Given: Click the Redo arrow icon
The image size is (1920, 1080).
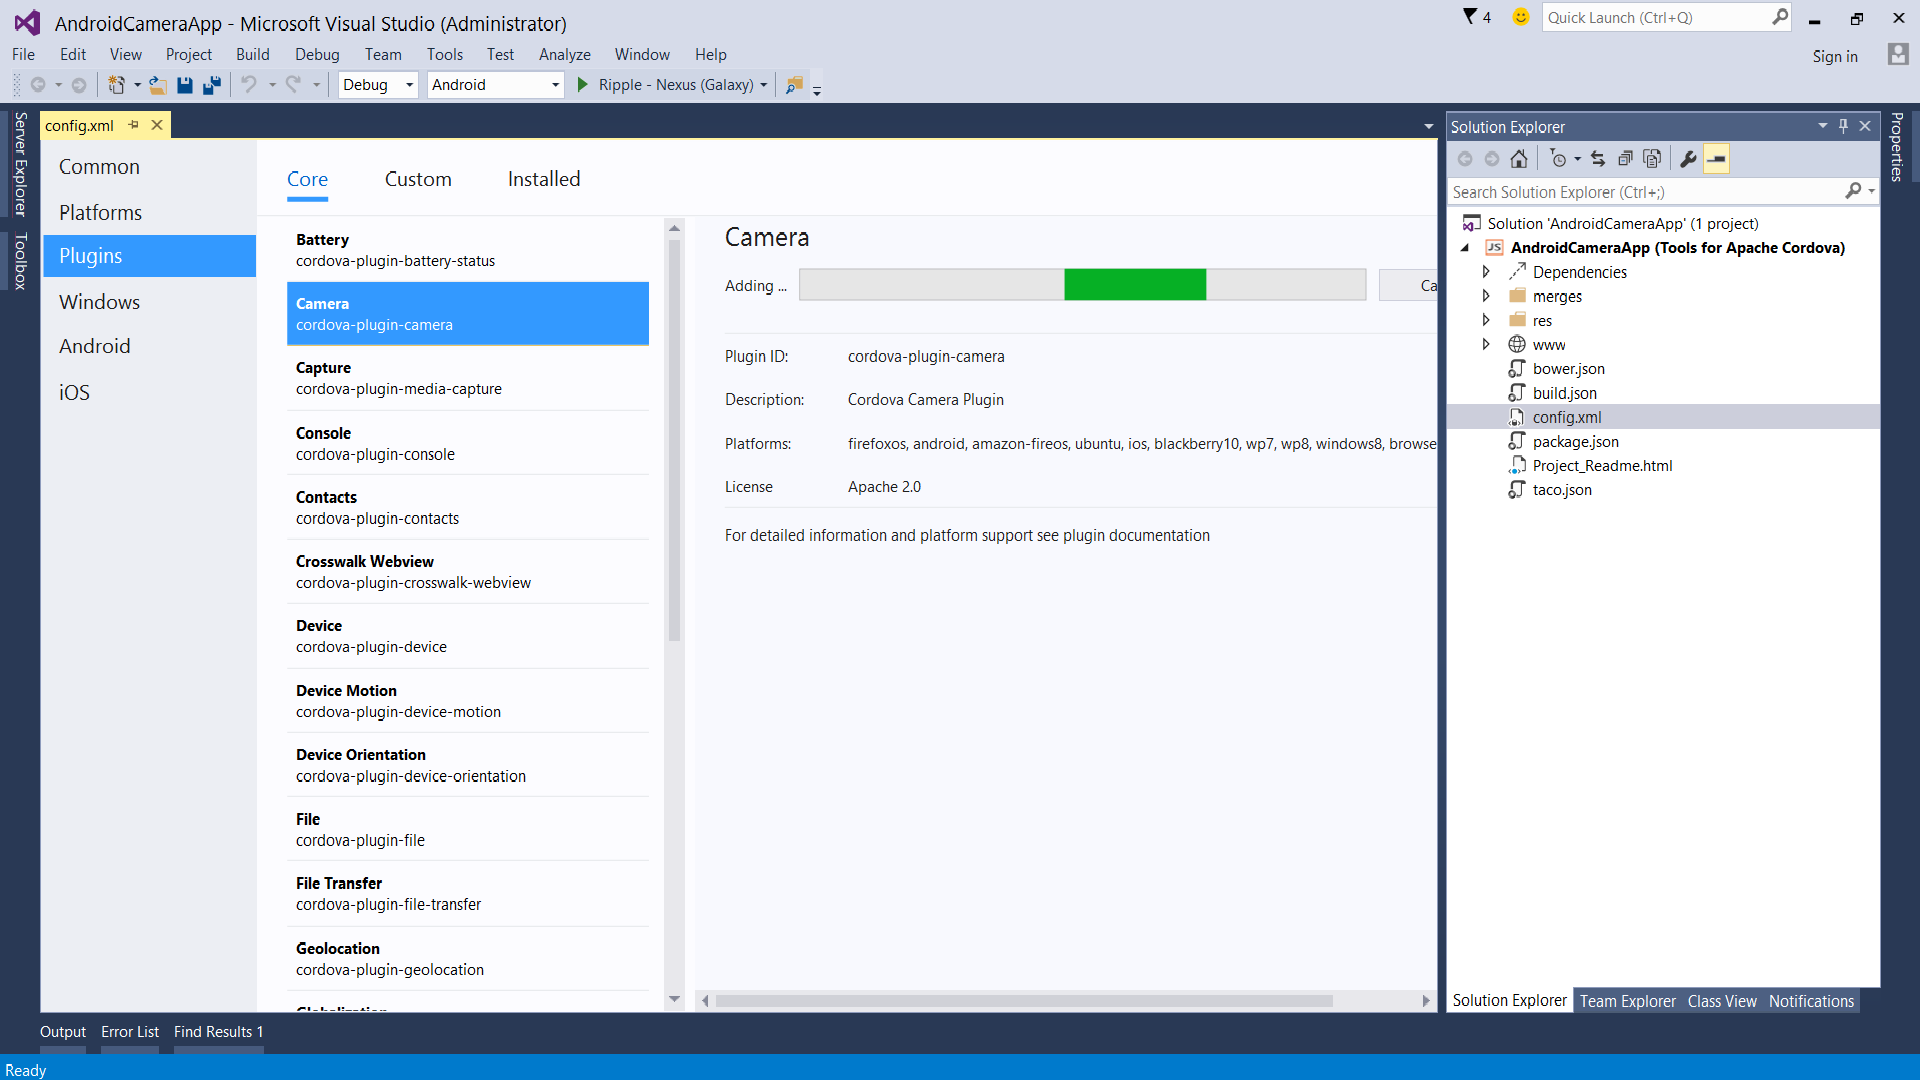Looking at the screenshot, I should [x=293, y=85].
